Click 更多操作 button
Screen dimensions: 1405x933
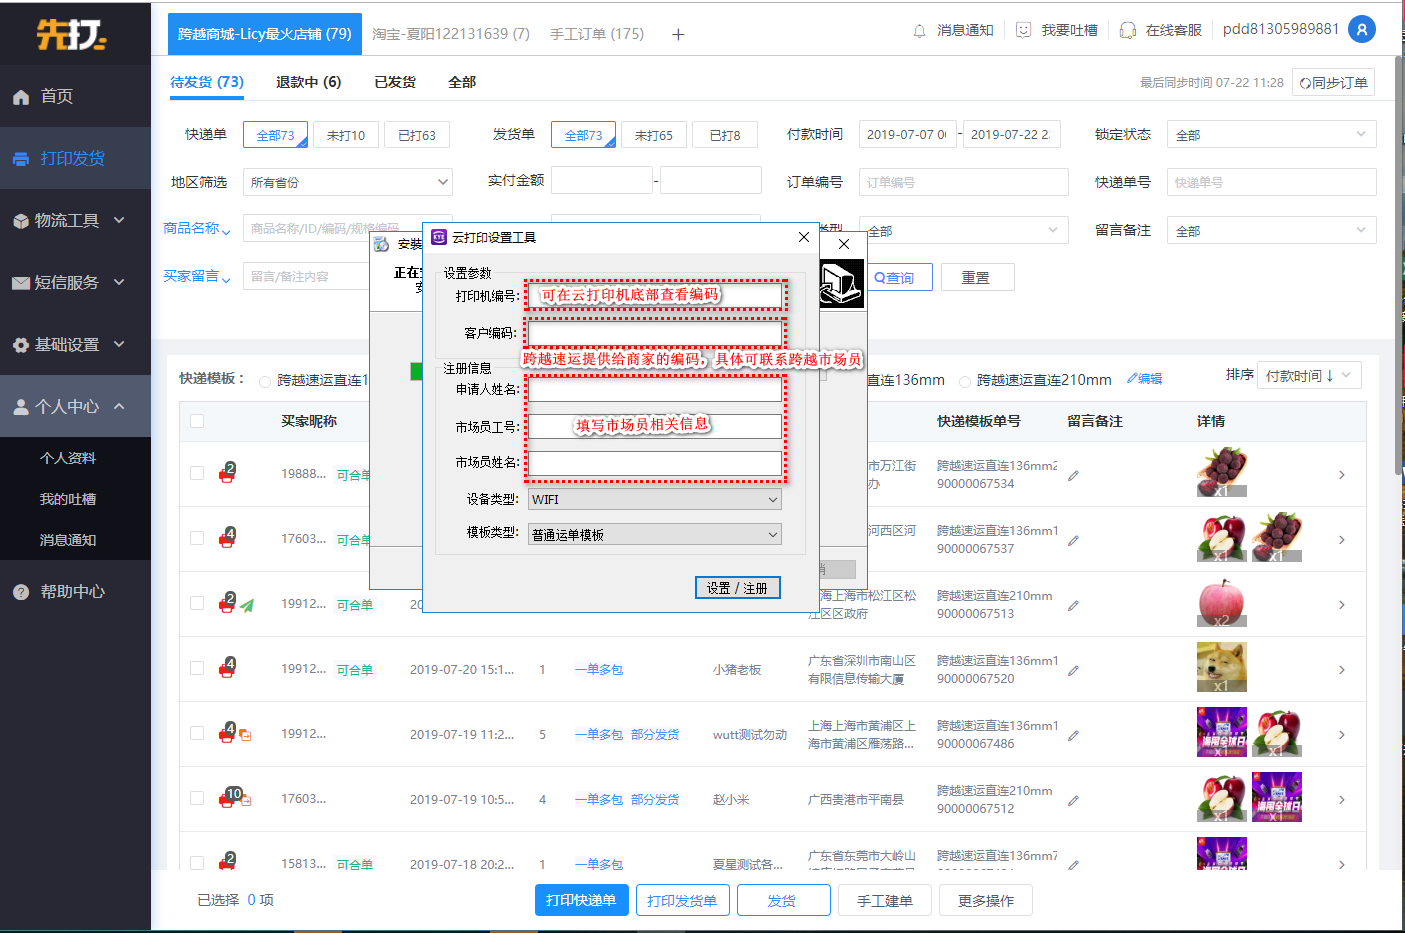click(x=986, y=900)
